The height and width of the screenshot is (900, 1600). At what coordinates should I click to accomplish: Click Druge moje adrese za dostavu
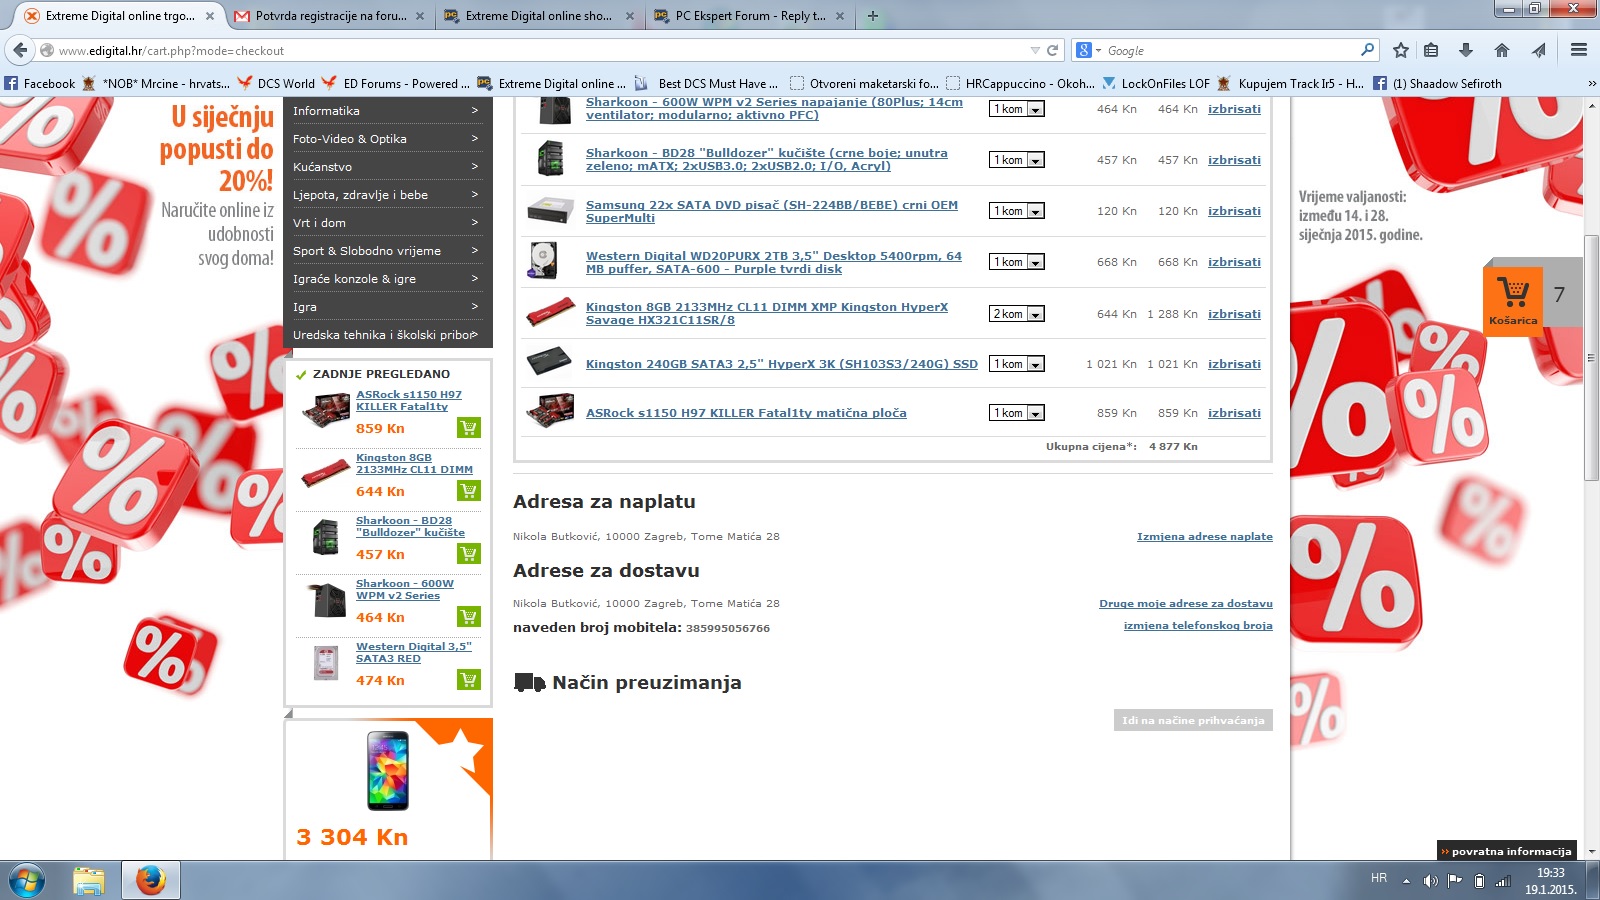1186,604
